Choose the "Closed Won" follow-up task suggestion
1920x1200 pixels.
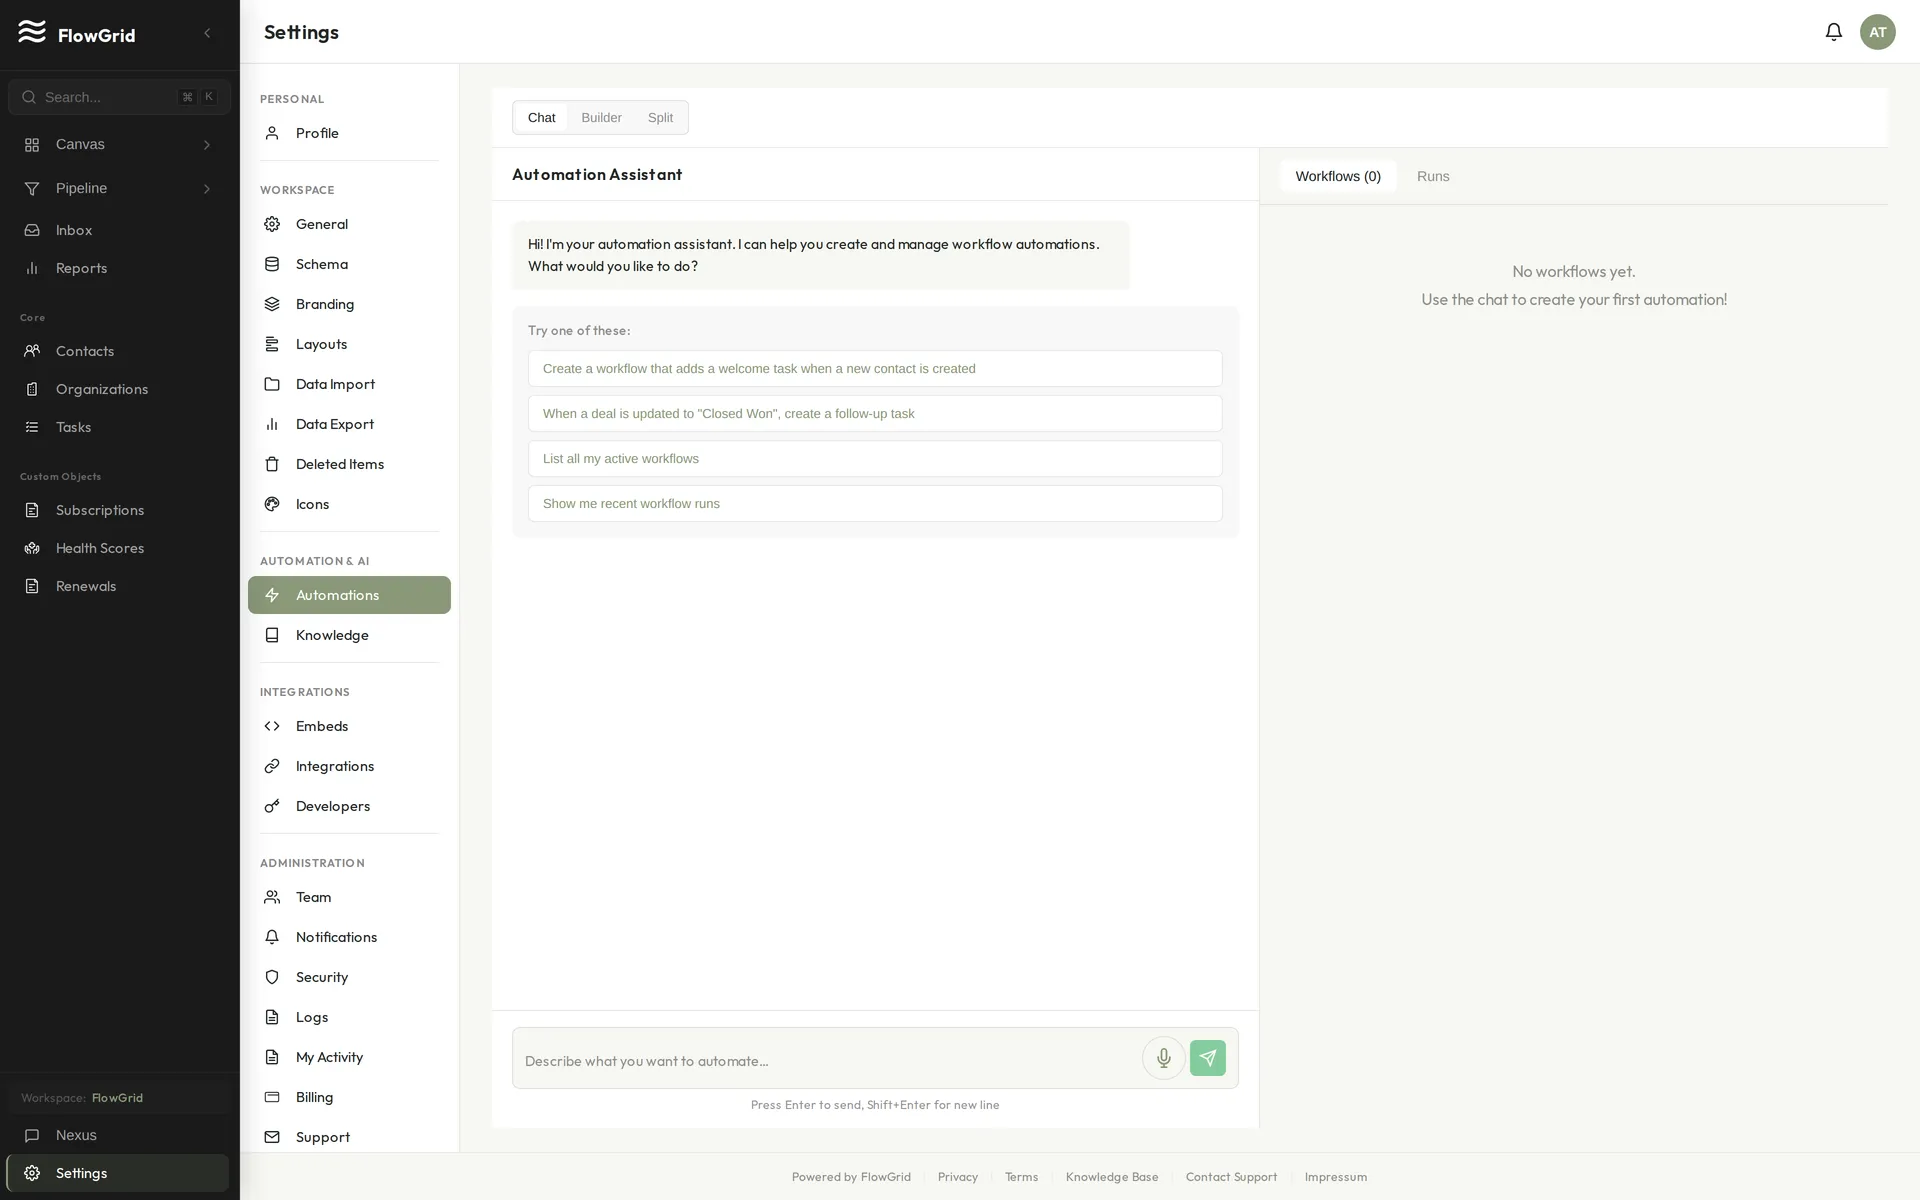pyautogui.click(x=875, y=413)
